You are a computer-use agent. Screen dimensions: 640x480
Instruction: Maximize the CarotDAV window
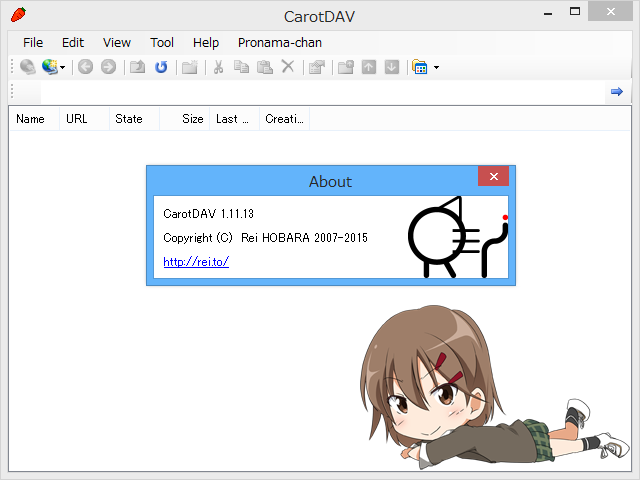pos(575,12)
